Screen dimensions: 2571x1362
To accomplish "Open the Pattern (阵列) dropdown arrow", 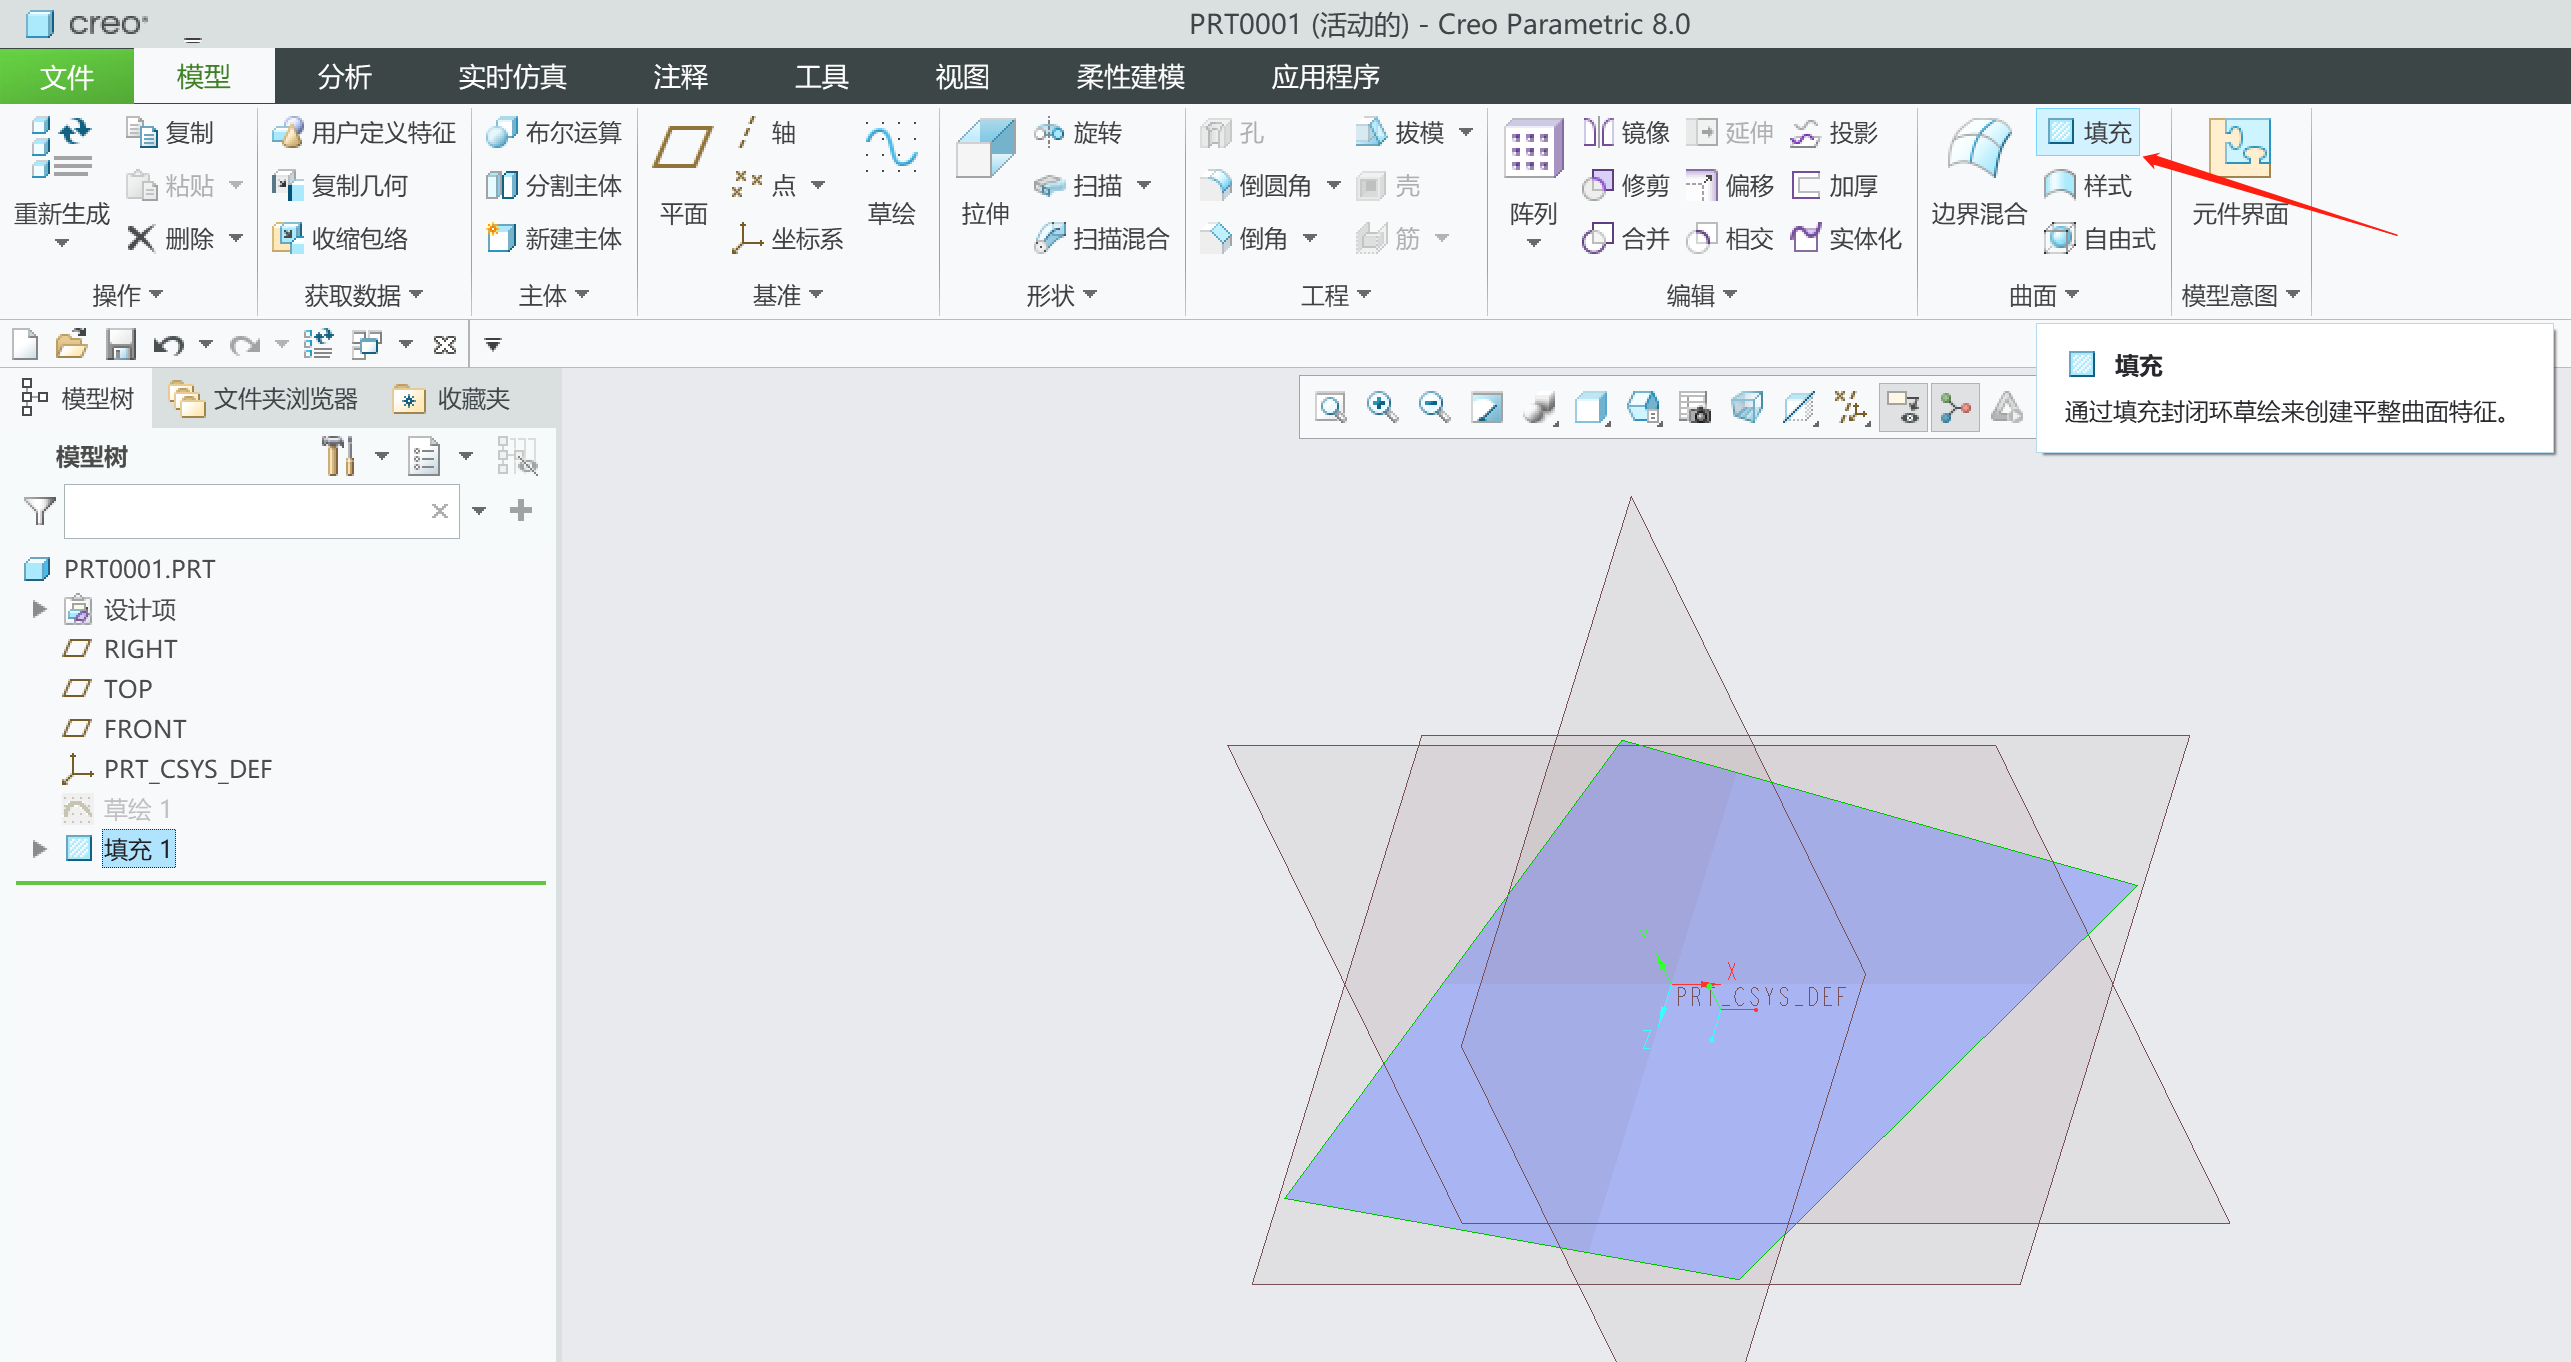I will point(1534,243).
